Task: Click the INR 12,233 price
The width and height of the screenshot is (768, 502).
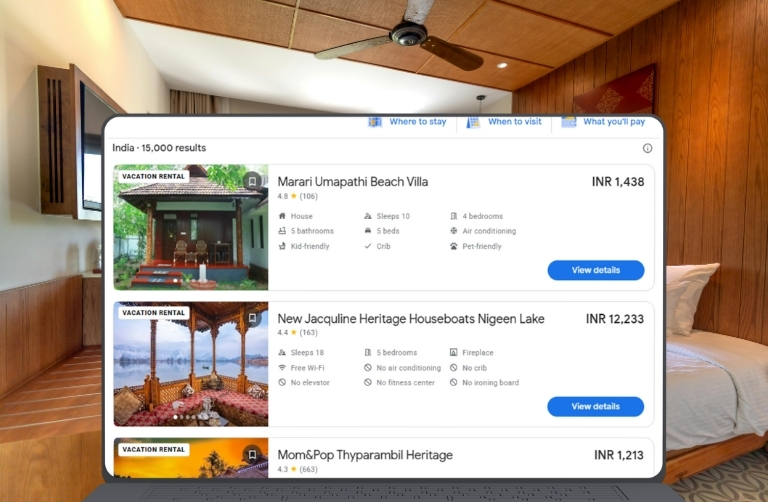Action: pos(615,319)
